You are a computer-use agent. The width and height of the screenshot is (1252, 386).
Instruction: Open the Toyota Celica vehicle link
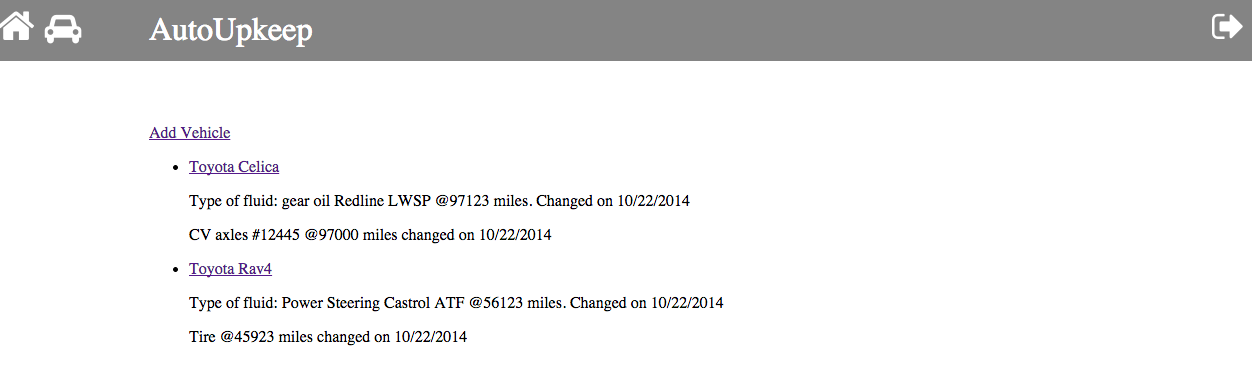click(234, 167)
